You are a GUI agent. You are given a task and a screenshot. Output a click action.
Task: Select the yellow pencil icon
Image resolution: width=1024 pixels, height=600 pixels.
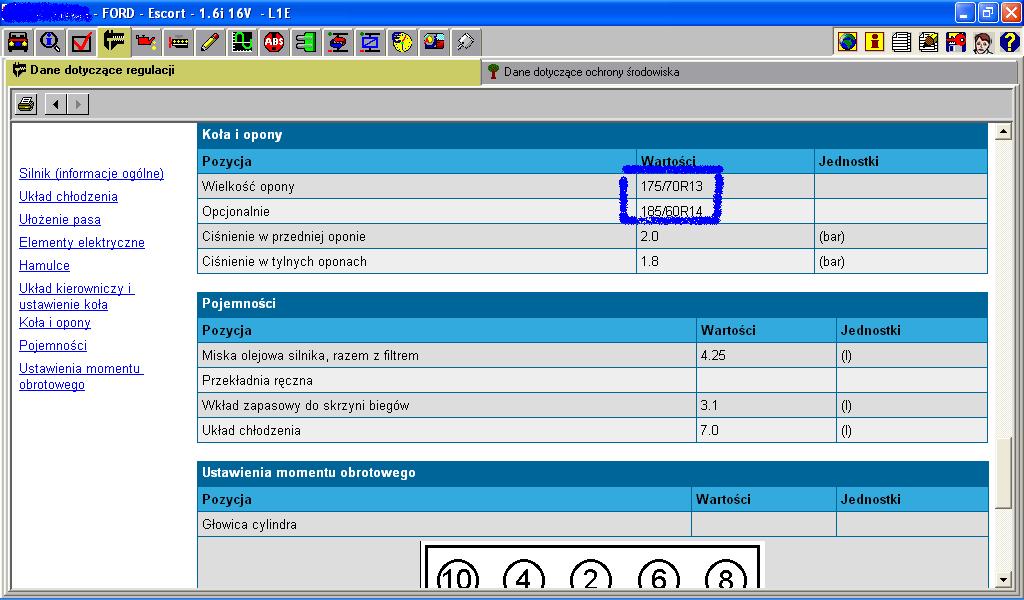click(x=210, y=42)
